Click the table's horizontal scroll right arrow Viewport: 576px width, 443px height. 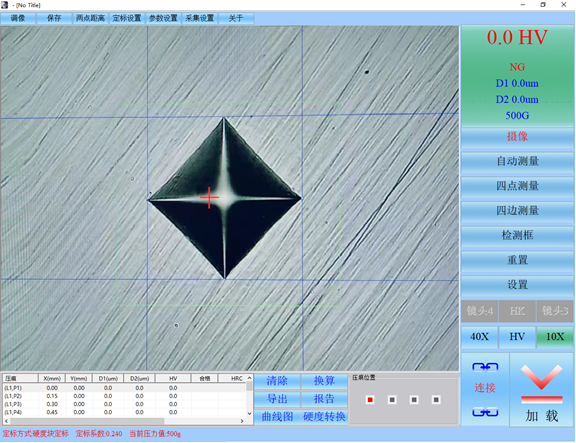click(242, 421)
